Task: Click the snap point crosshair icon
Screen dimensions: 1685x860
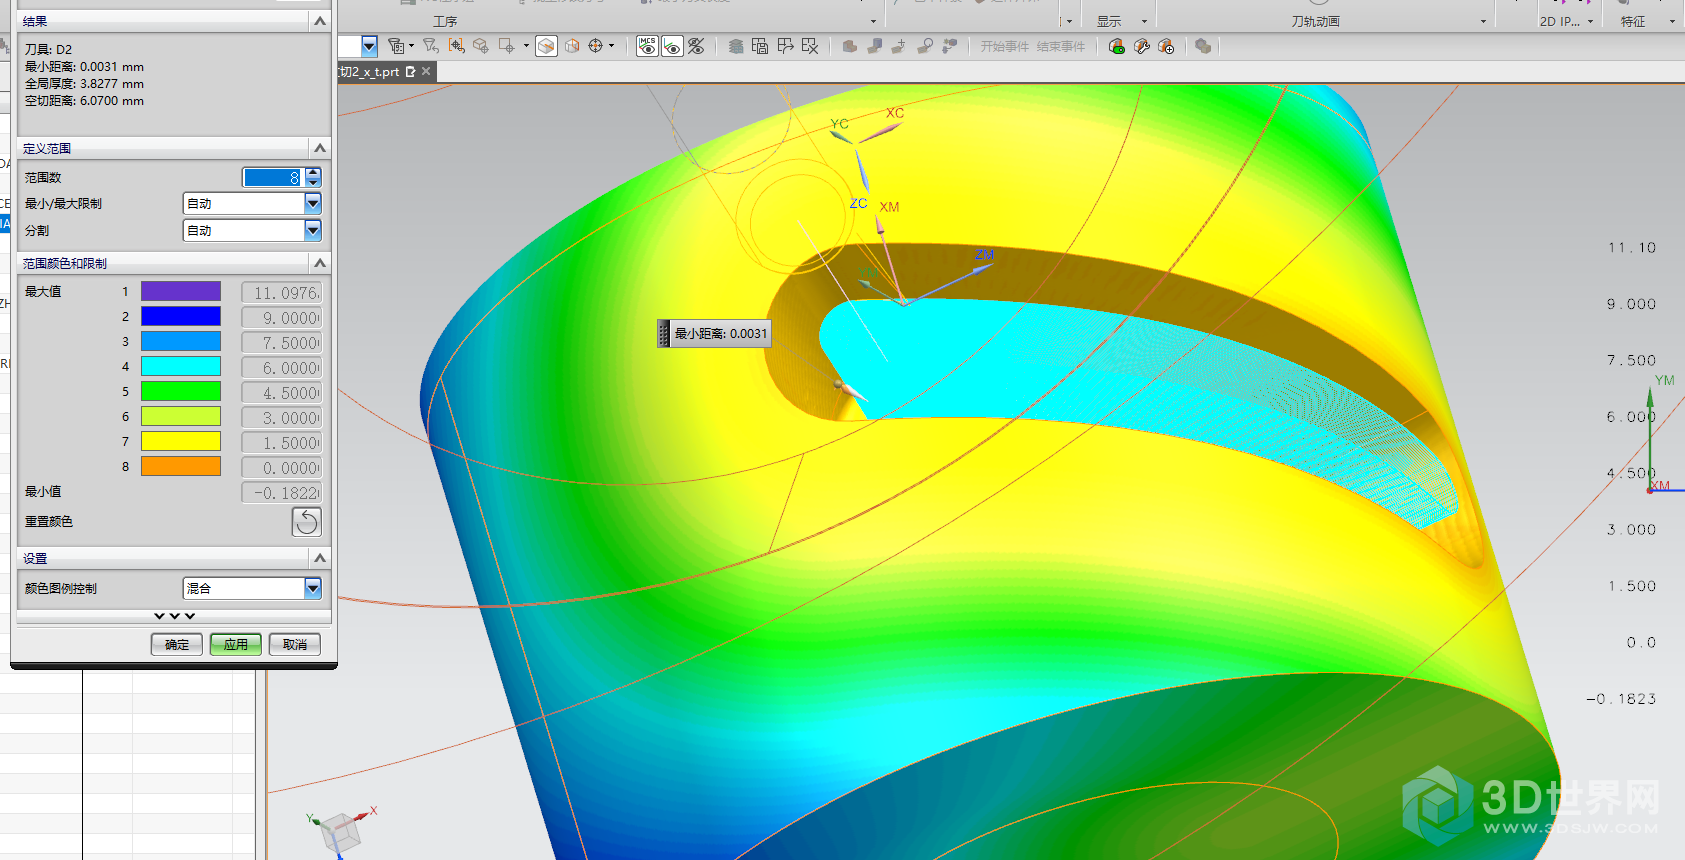Action: pyautogui.click(x=596, y=46)
